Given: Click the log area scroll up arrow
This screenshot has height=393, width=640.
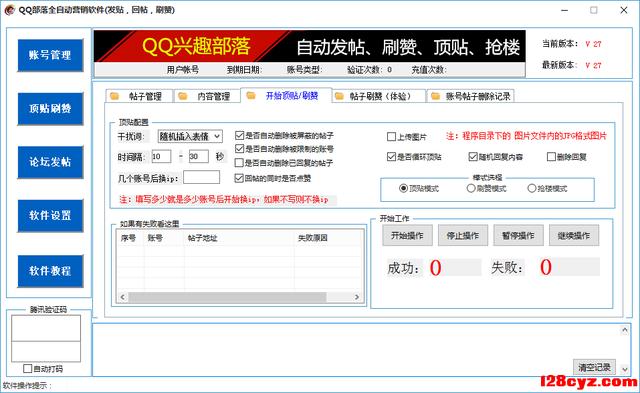Looking at the screenshot, I should 624,329.
